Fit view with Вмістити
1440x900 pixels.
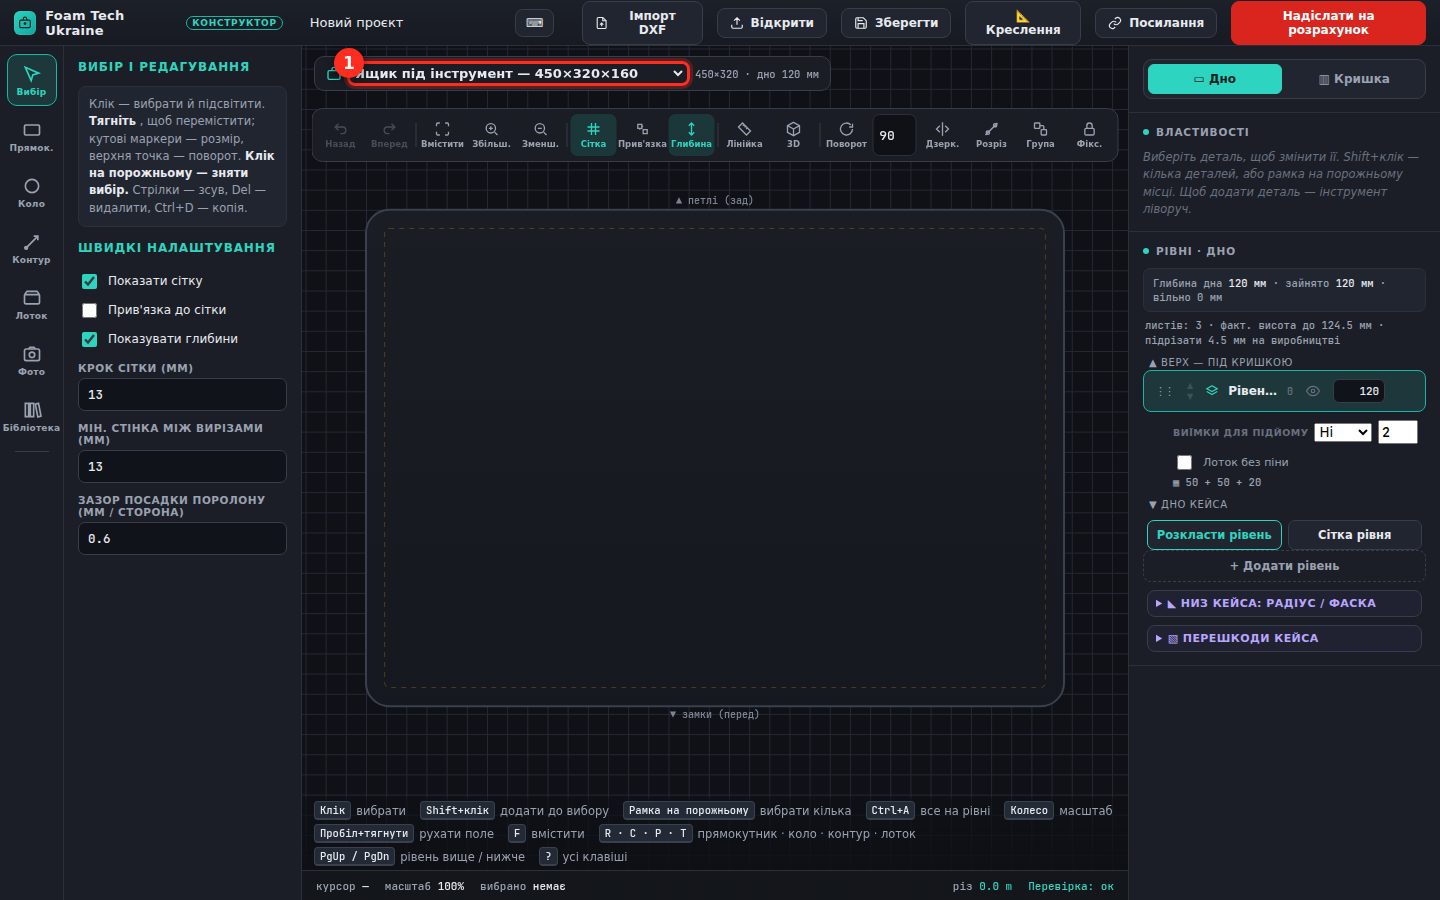[x=442, y=135]
